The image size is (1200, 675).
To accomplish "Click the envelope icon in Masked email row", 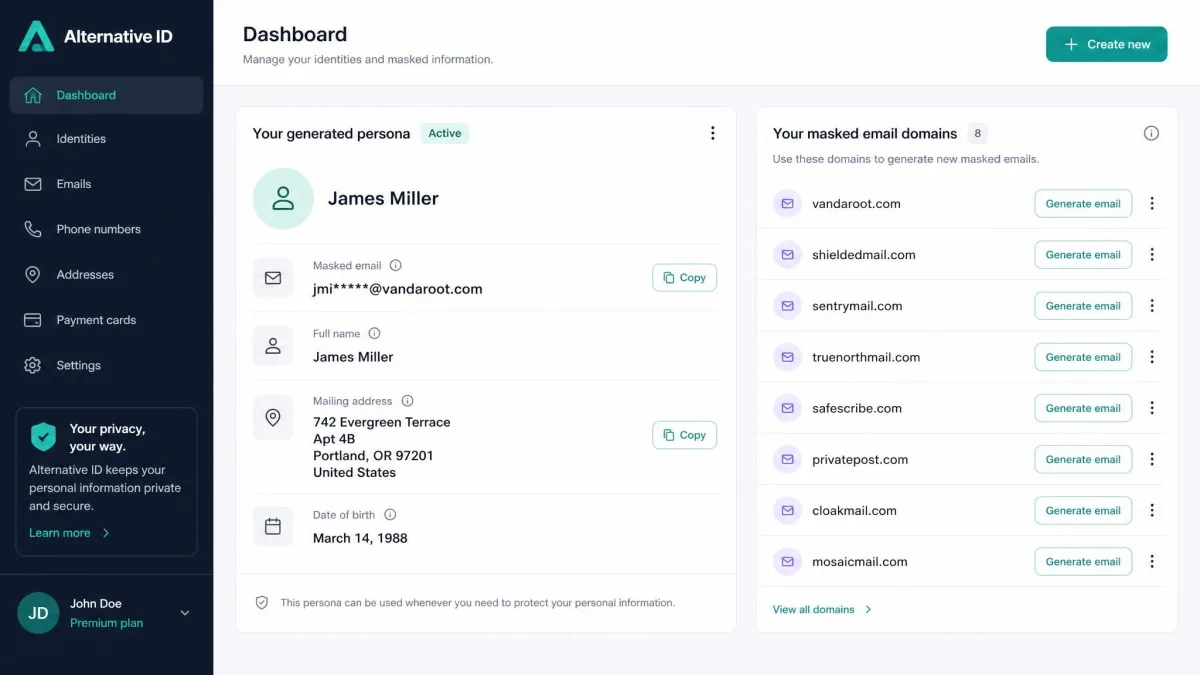I will [273, 278].
